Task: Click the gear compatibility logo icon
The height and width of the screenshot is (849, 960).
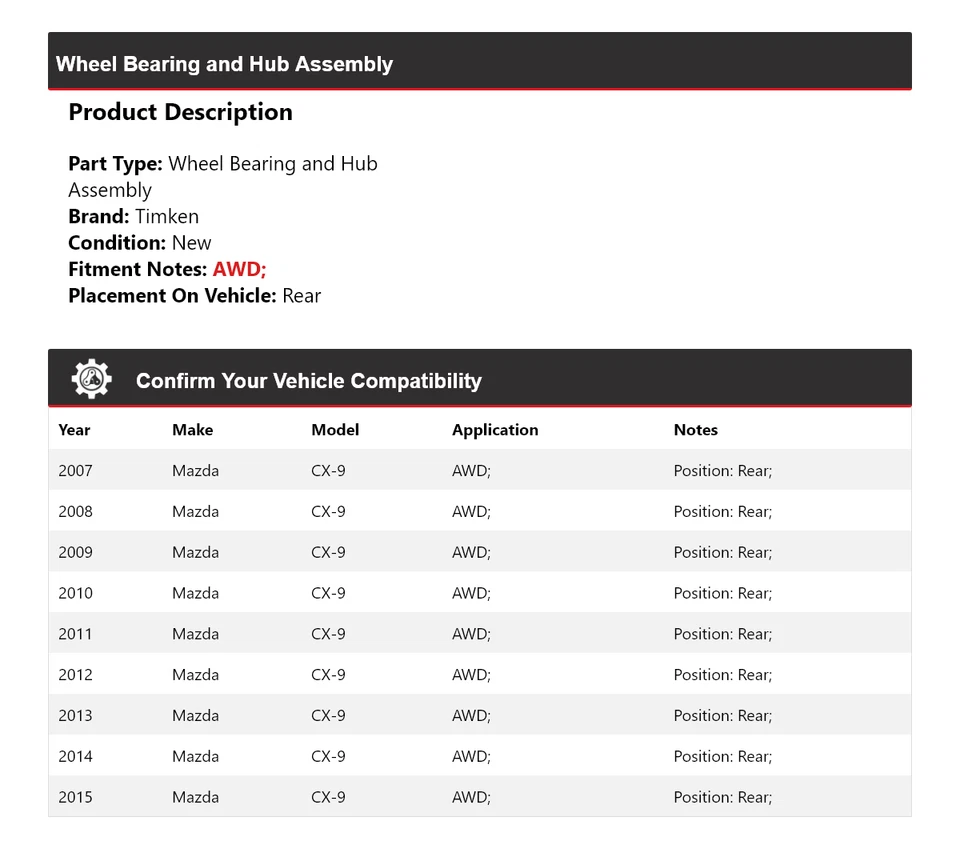Action: pos(91,378)
